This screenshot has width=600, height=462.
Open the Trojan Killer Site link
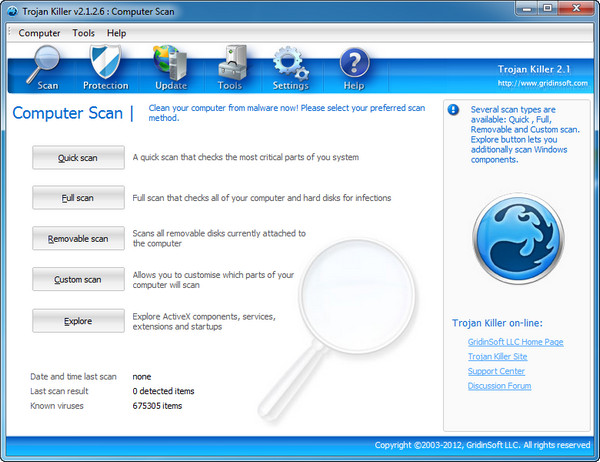click(497, 356)
